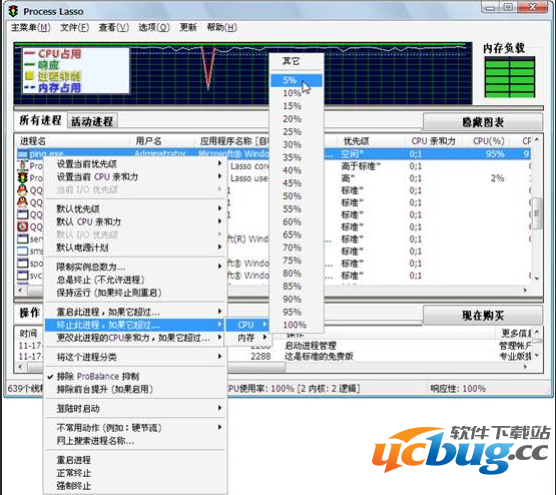Click the process list vertical scrollbar thumb
The height and width of the screenshot is (495, 556).
536,213
